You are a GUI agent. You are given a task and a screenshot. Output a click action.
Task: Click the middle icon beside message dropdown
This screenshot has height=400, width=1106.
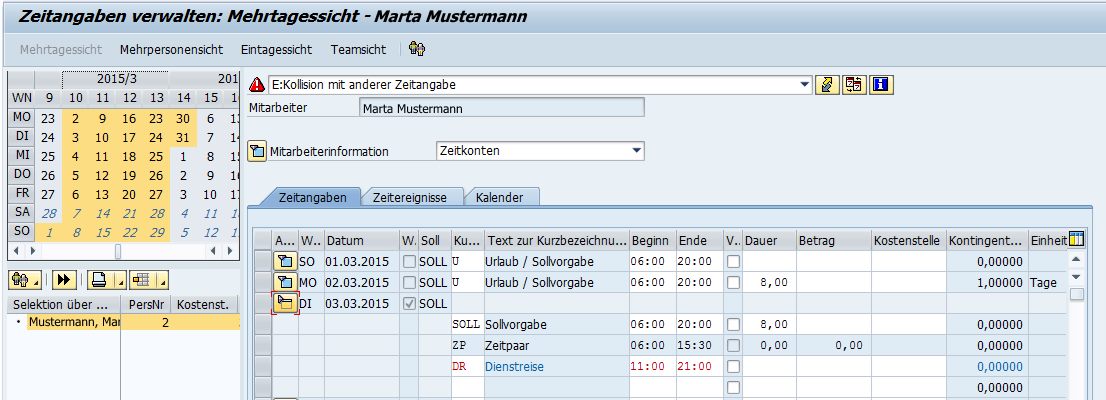click(x=853, y=86)
